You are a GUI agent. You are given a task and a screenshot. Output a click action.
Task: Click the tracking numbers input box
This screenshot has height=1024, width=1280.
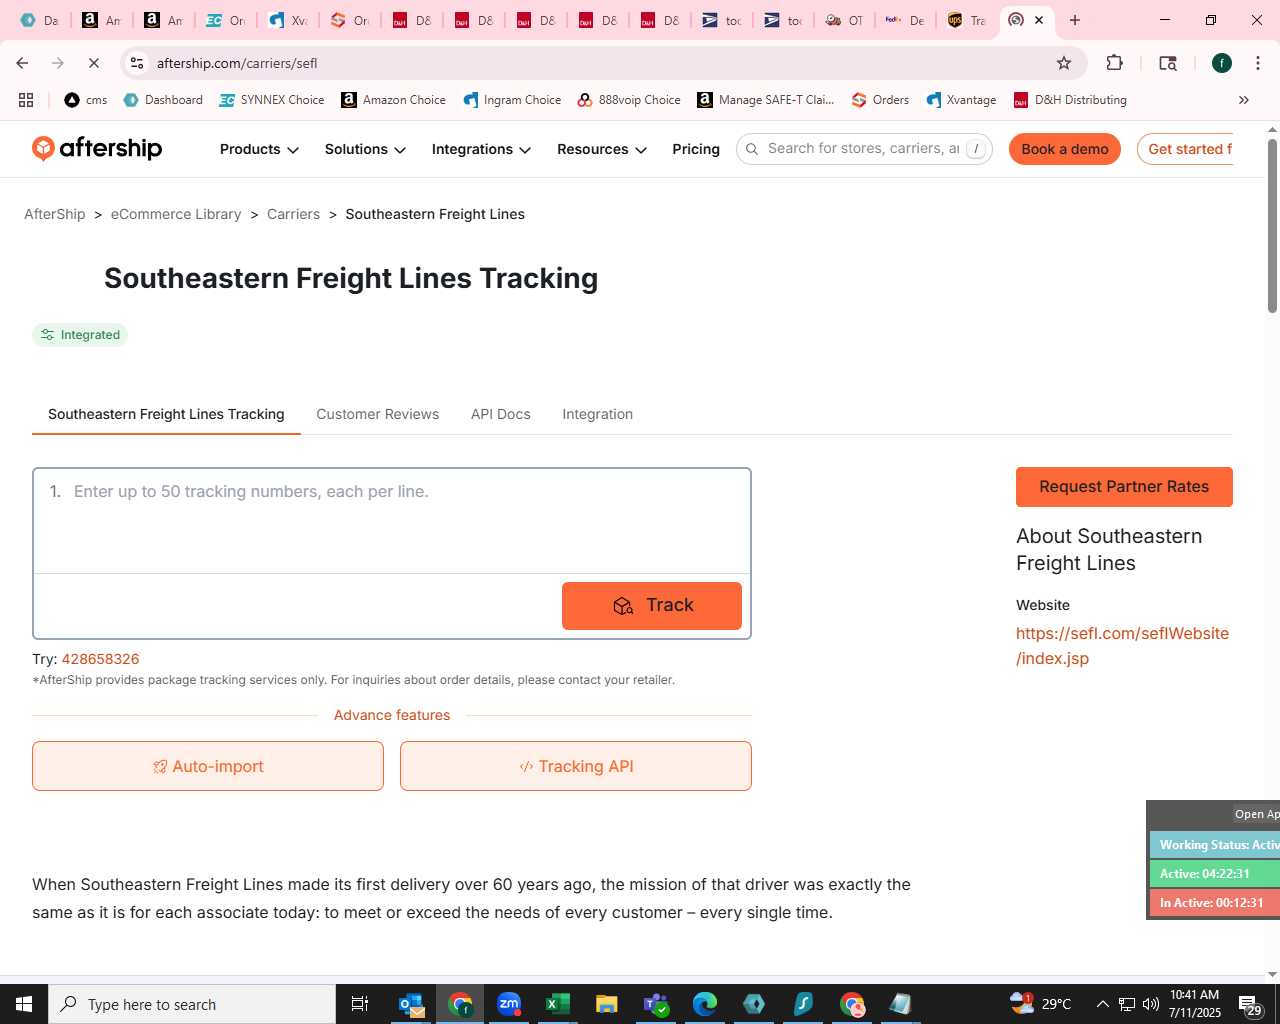coord(392,521)
